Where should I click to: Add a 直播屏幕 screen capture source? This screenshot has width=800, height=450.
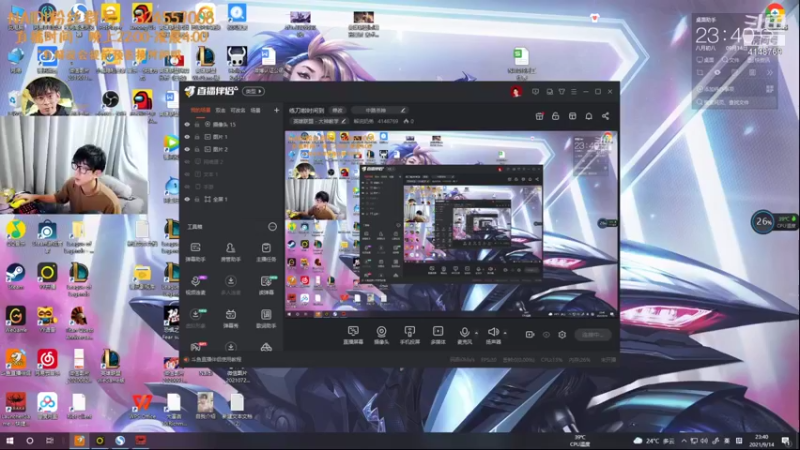click(x=353, y=335)
